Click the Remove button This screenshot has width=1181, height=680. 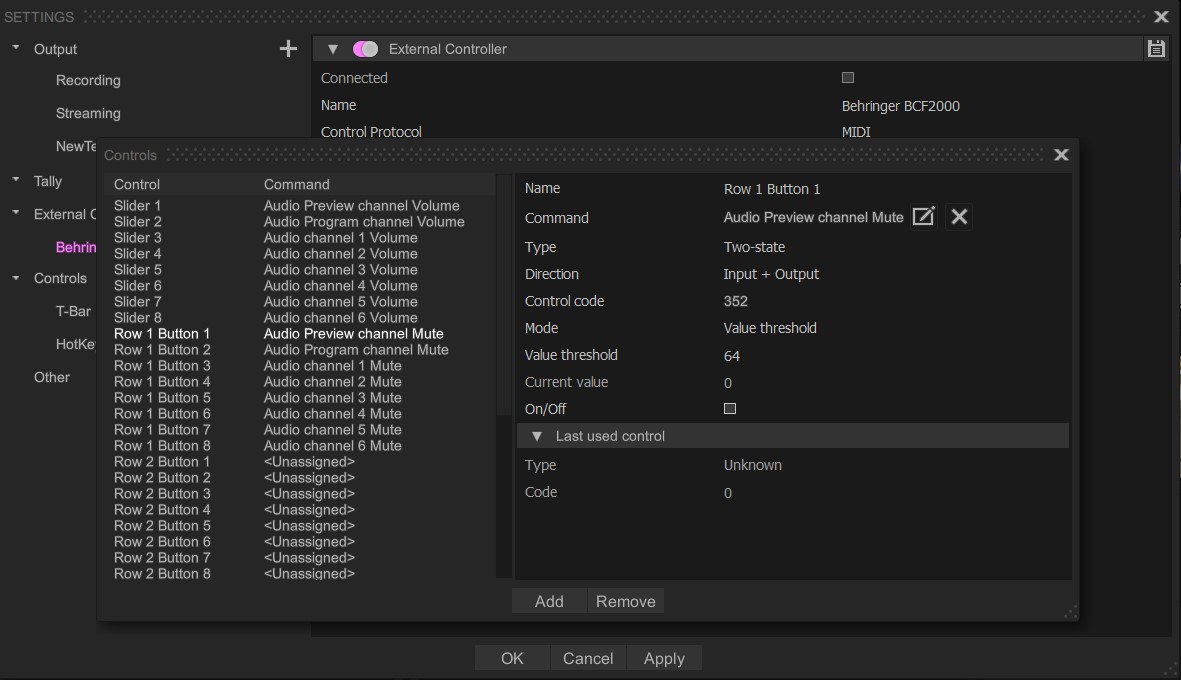click(x=625, y=601)
